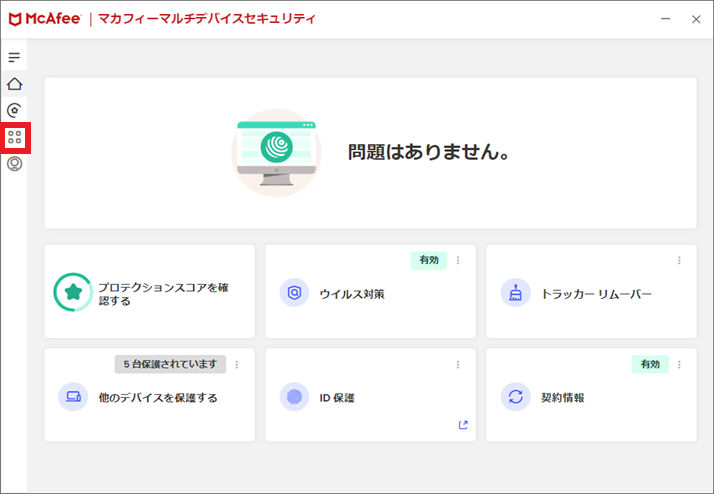
Task: Click the protection score star icon
Action: [x=73, y=292]
